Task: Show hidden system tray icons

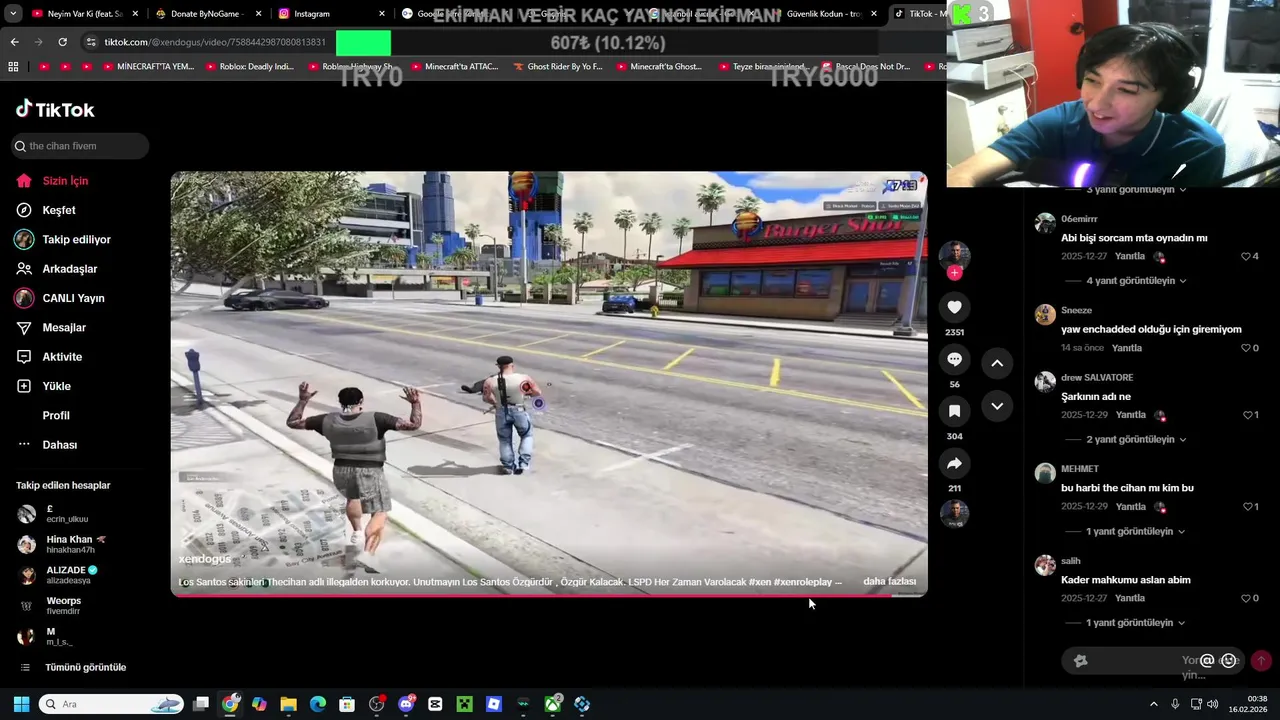Action: tap(1153, 704)
